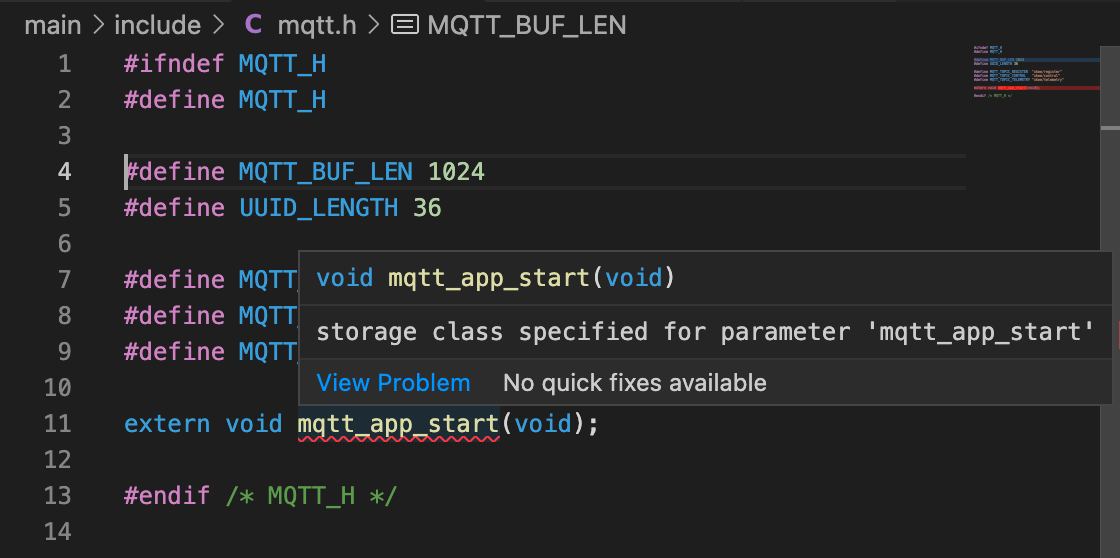
Task: Click 'No quick fixes available' text
Action: pos(634,383)
